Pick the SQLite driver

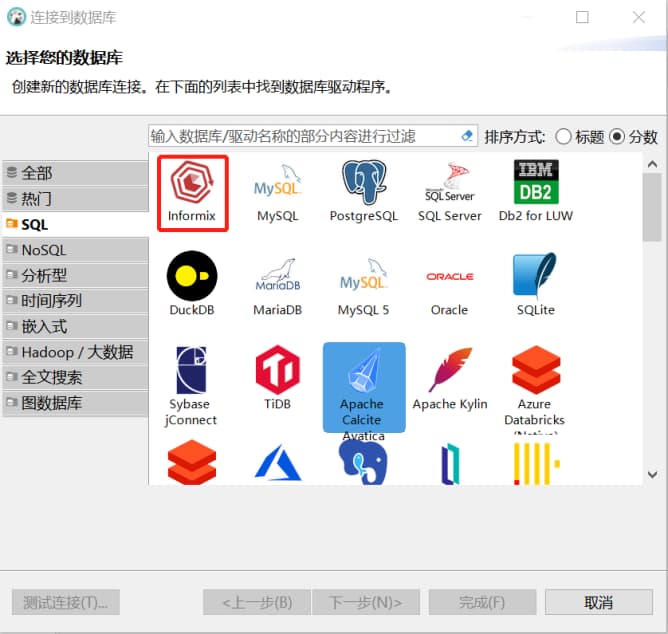(x=536, y=284)
